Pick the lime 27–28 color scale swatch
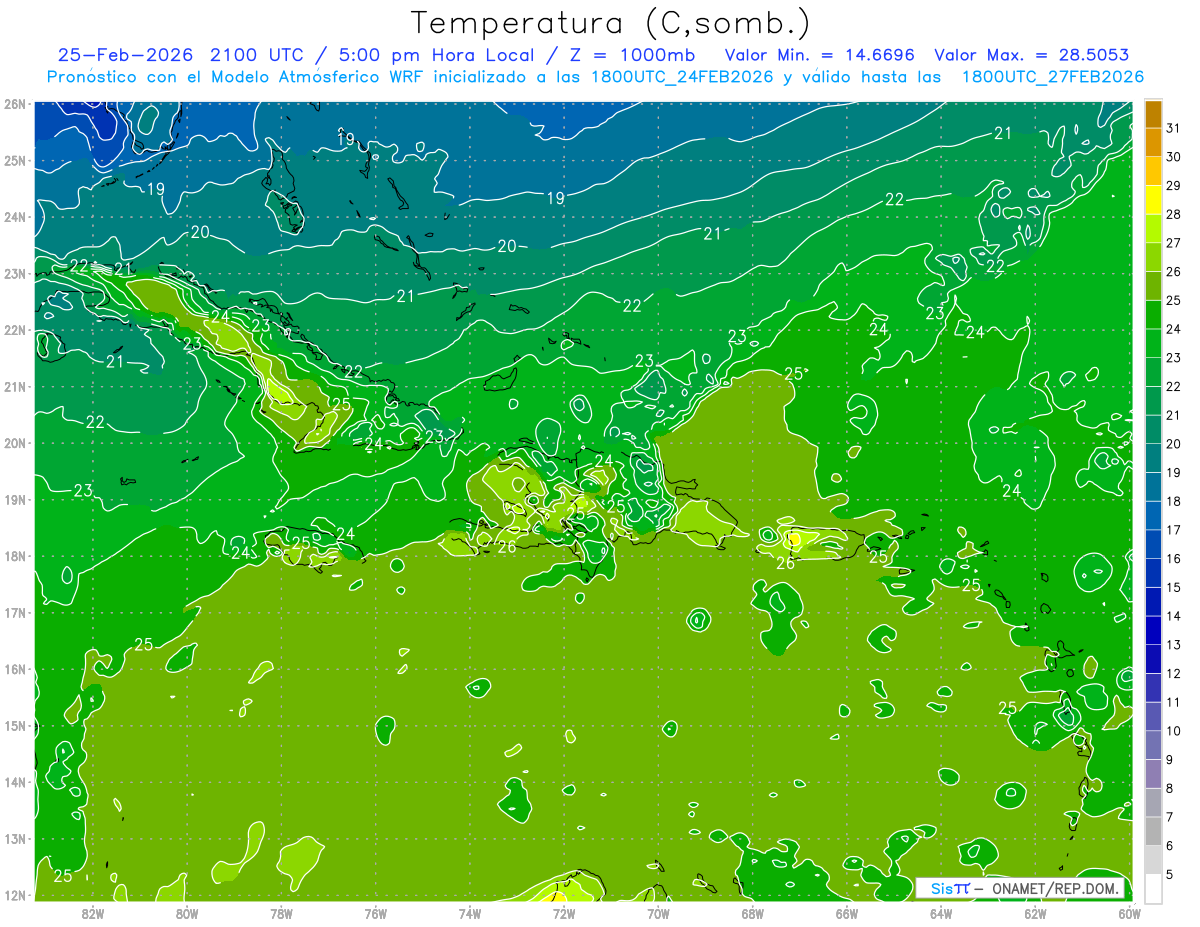Image resolution: width=1200 pixels, height=927 pixels. pos(1152,228)
